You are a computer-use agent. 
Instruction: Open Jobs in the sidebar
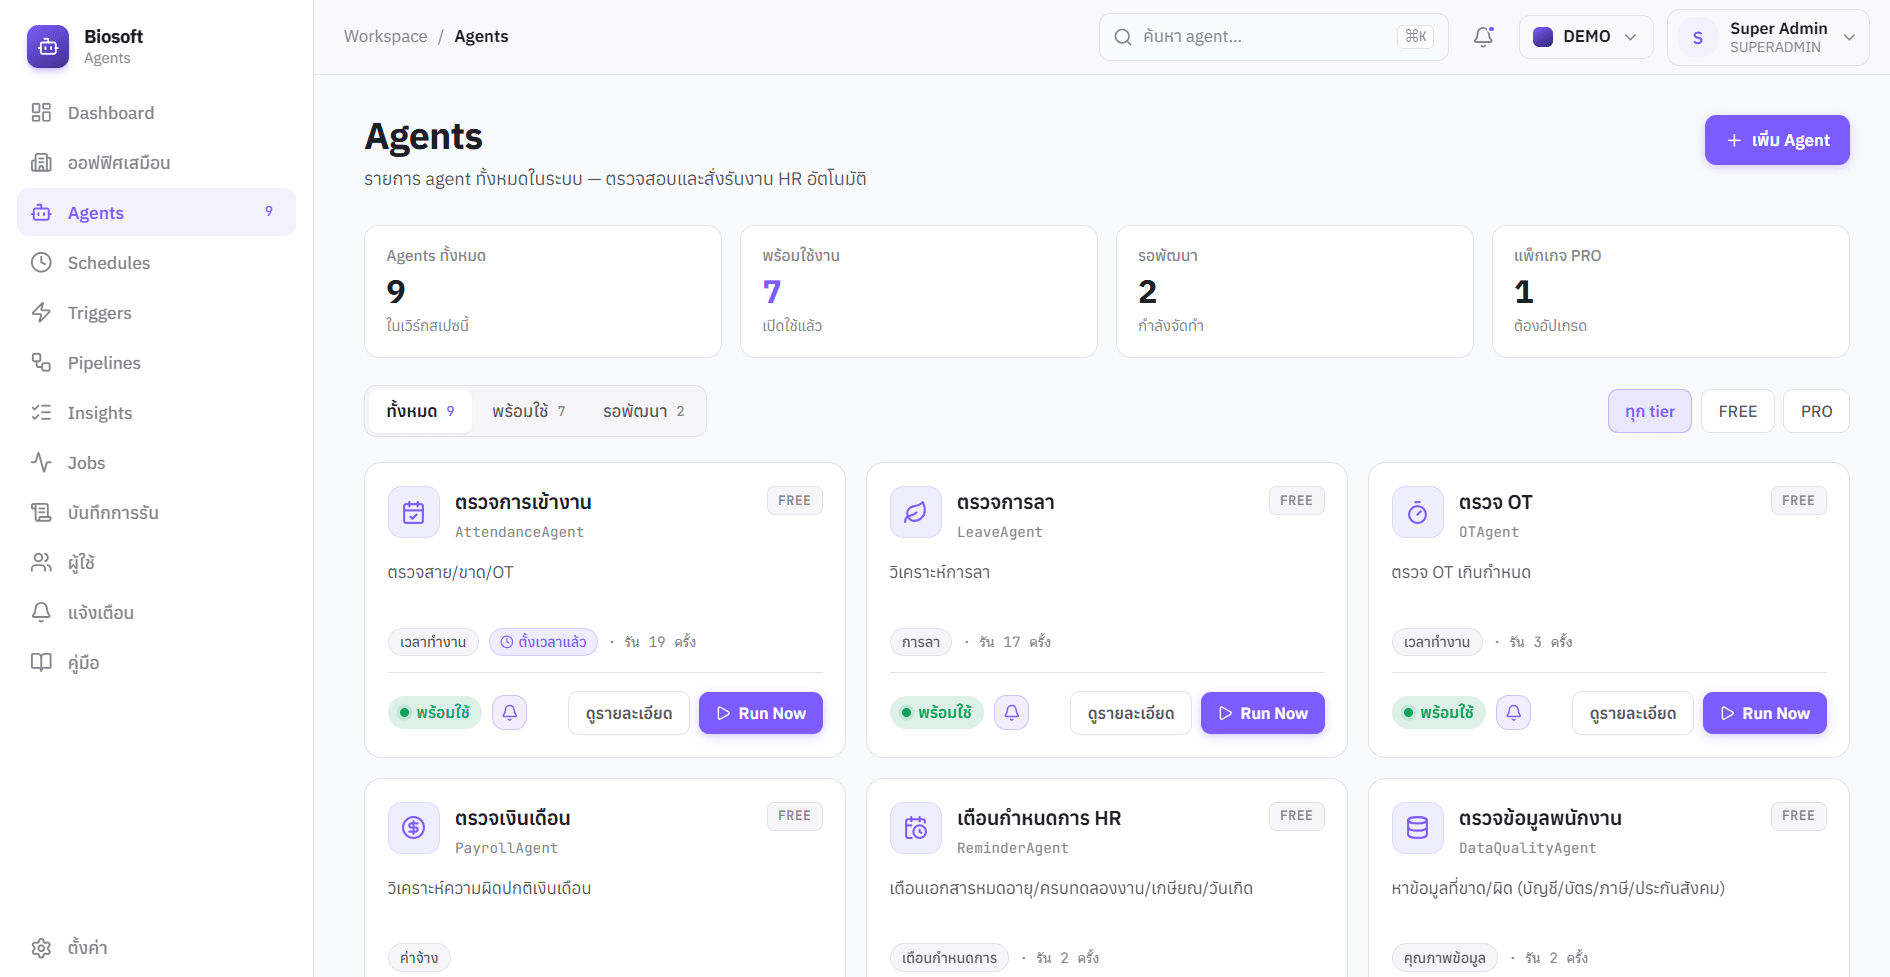[x=157, y=463]
